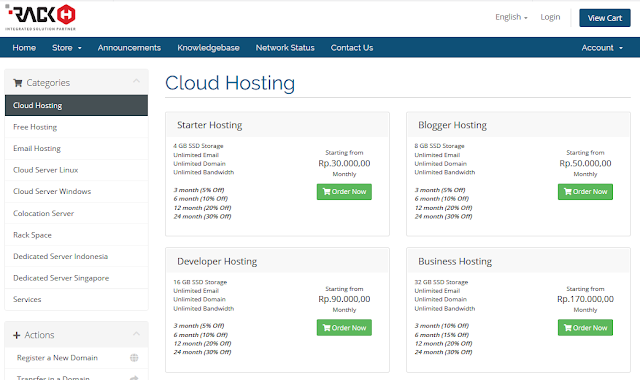Click the Categories shopping cart icon
The height and width of the screenshot is (380, 640).
coord(18,83)
